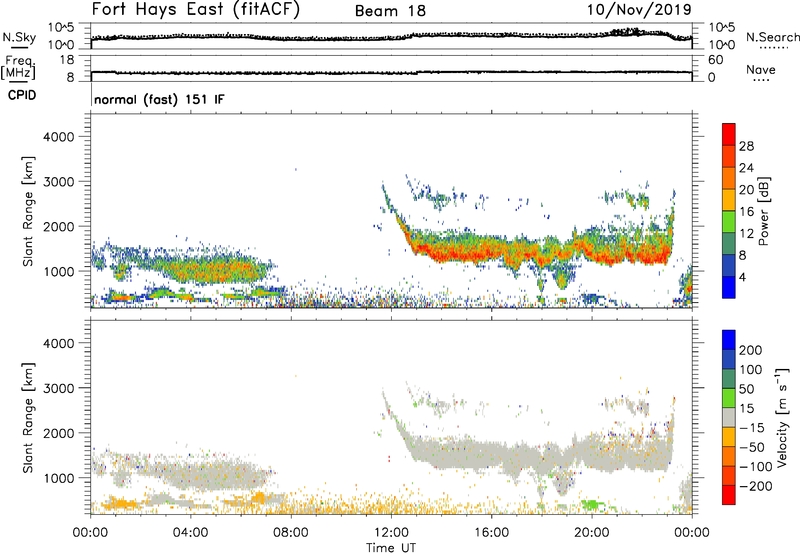Image resolution: width=800 pixels, height=554 pixels.
Task: Click the '-200' label on Velocity colorbar
Action: 756,486
